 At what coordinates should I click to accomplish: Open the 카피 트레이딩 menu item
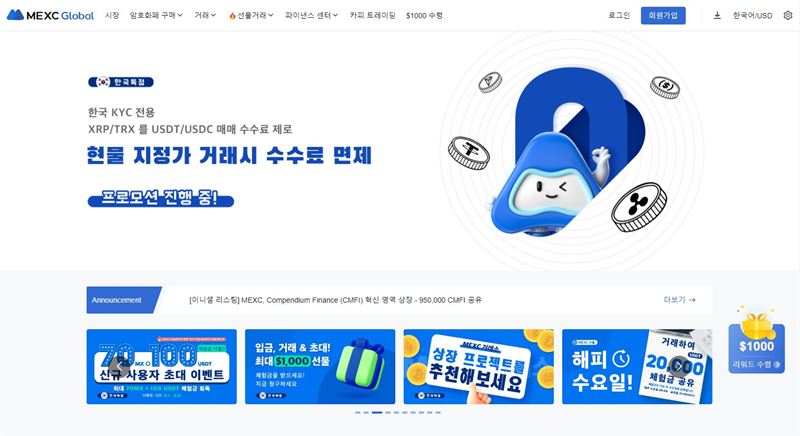click(372, 15)
